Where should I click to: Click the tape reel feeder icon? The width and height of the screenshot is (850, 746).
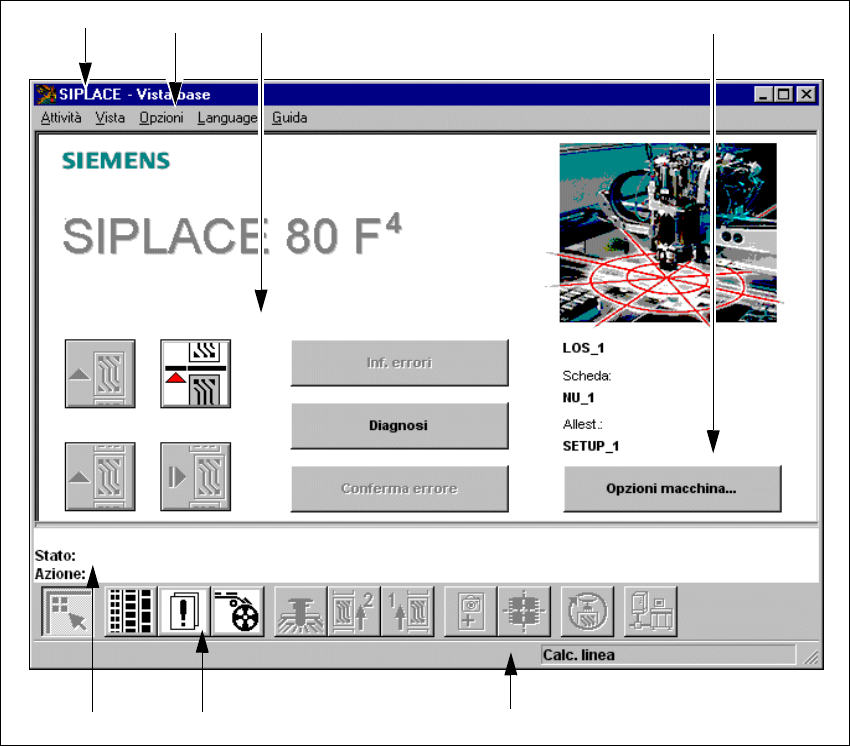click(x=237, y=612)
